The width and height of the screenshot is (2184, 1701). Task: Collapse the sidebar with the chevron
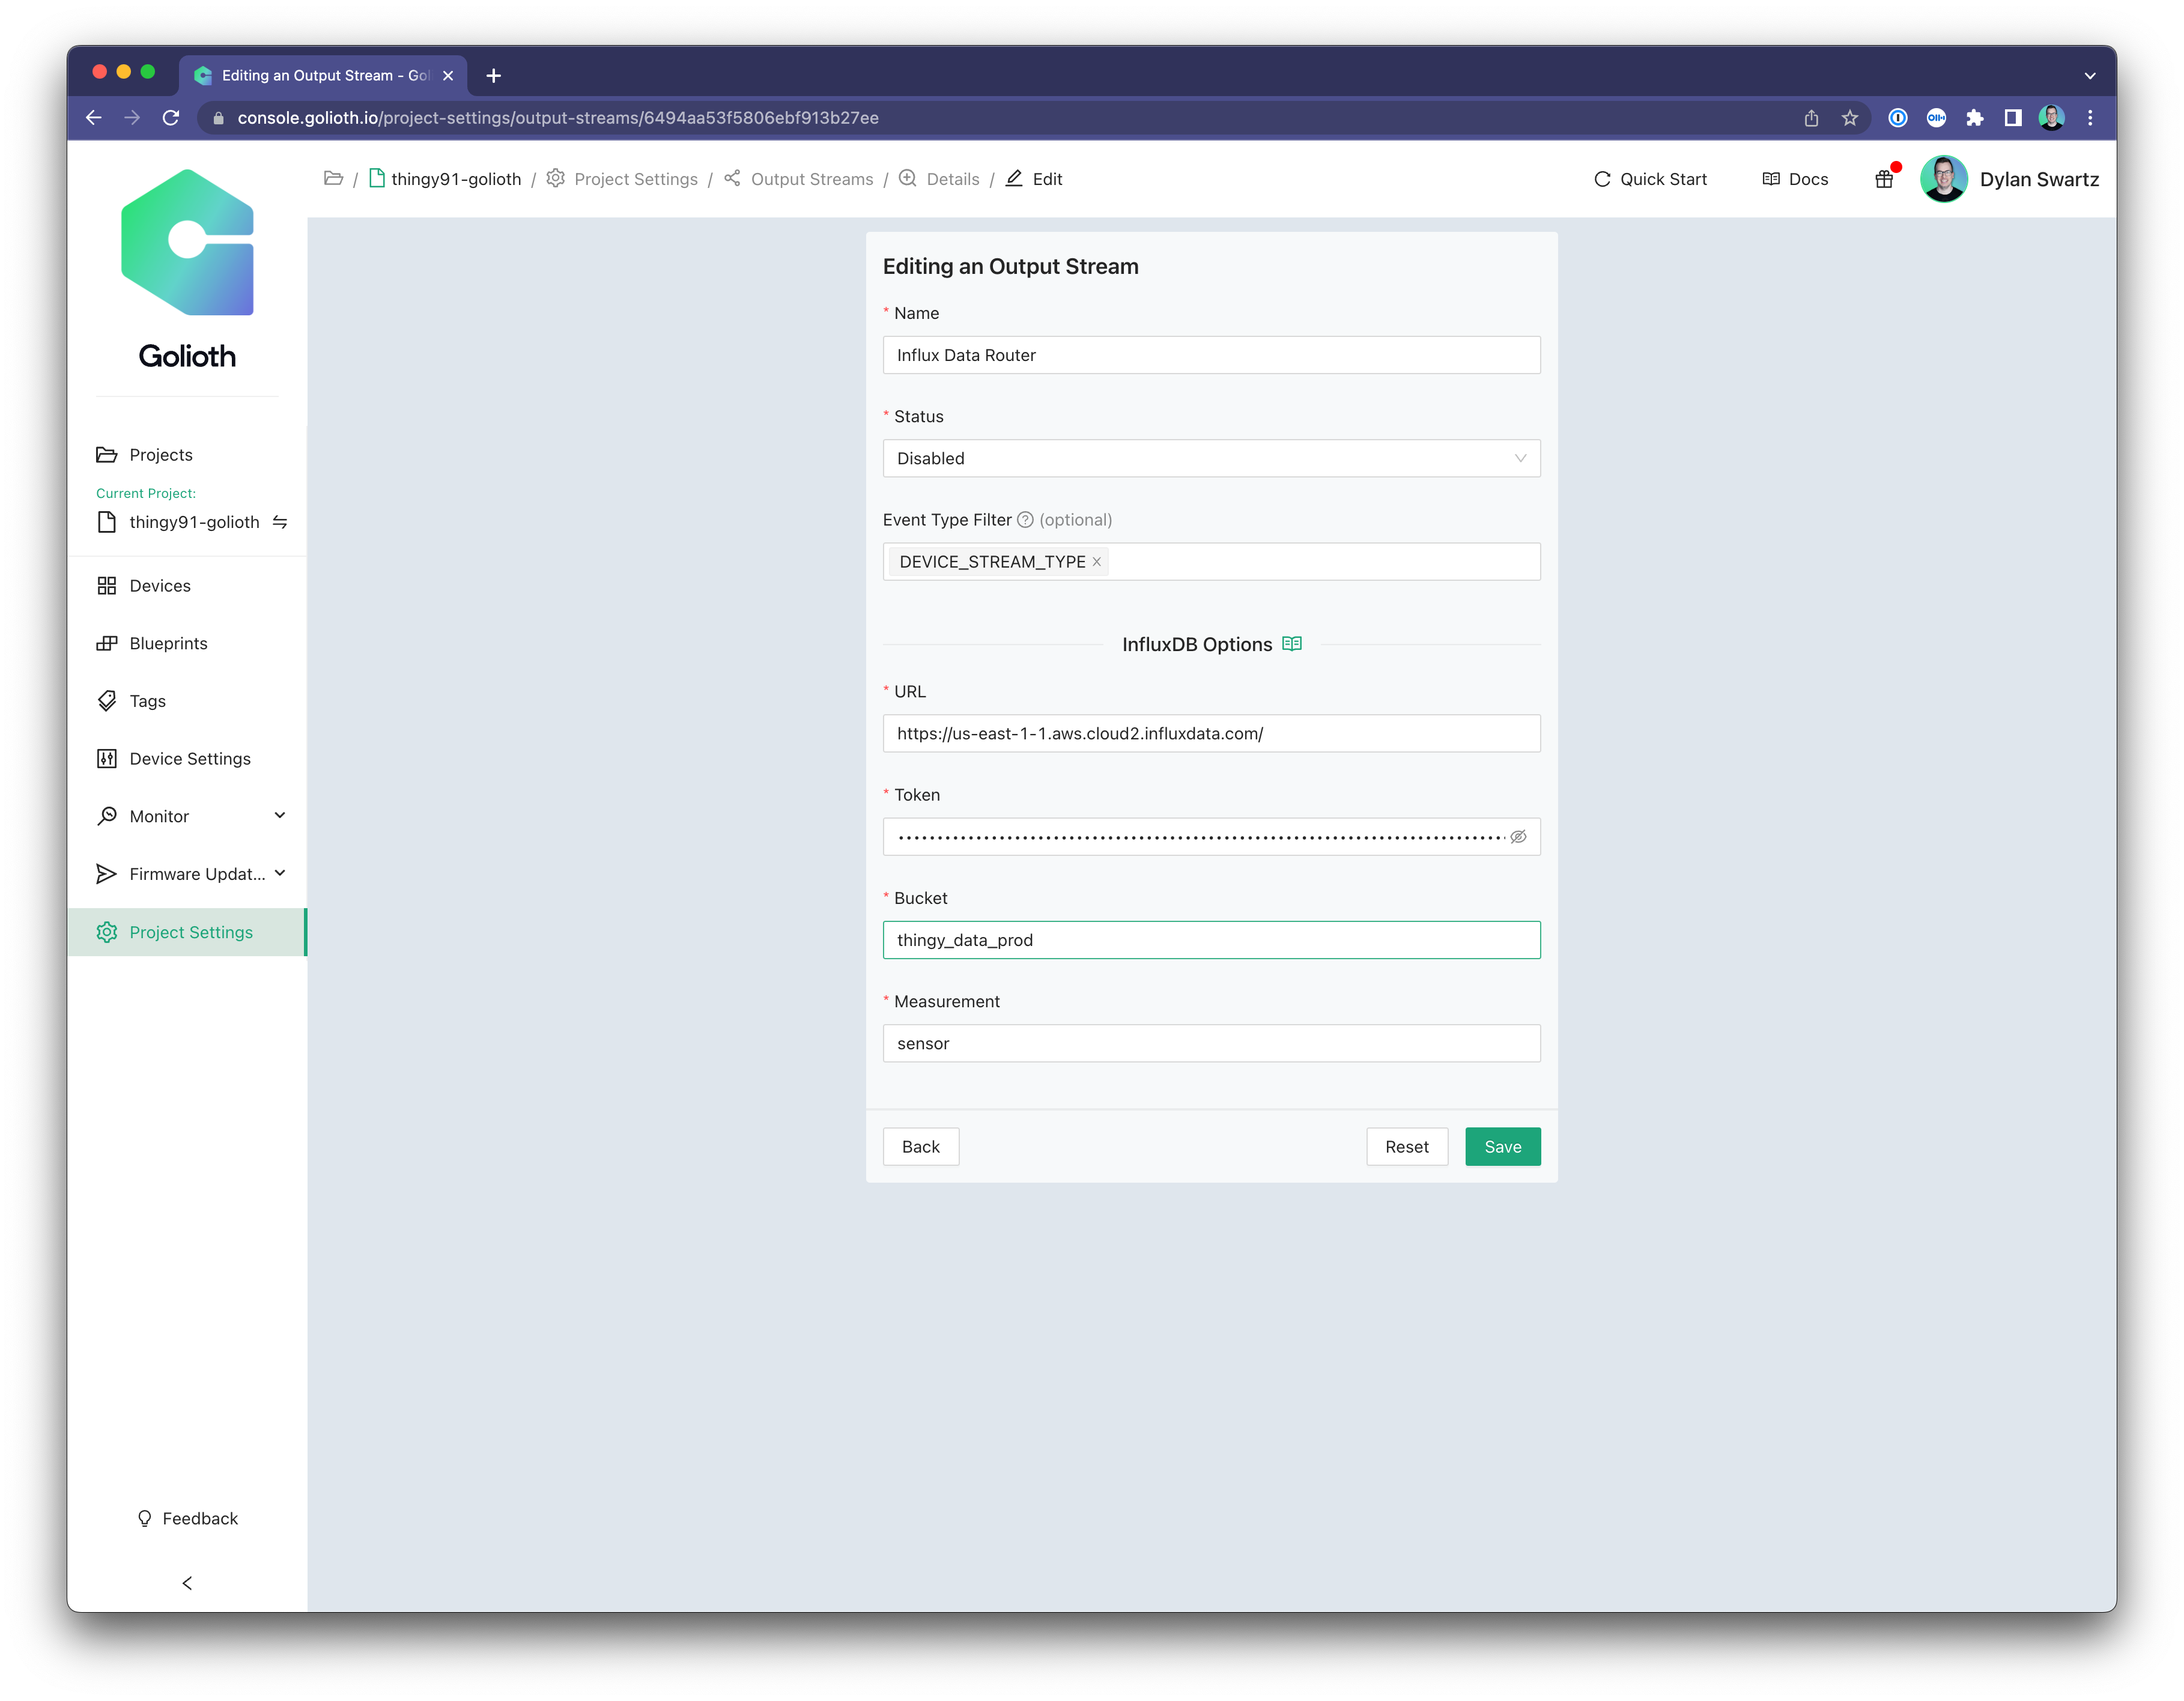pyautogui.click(x=187, y=1582)
